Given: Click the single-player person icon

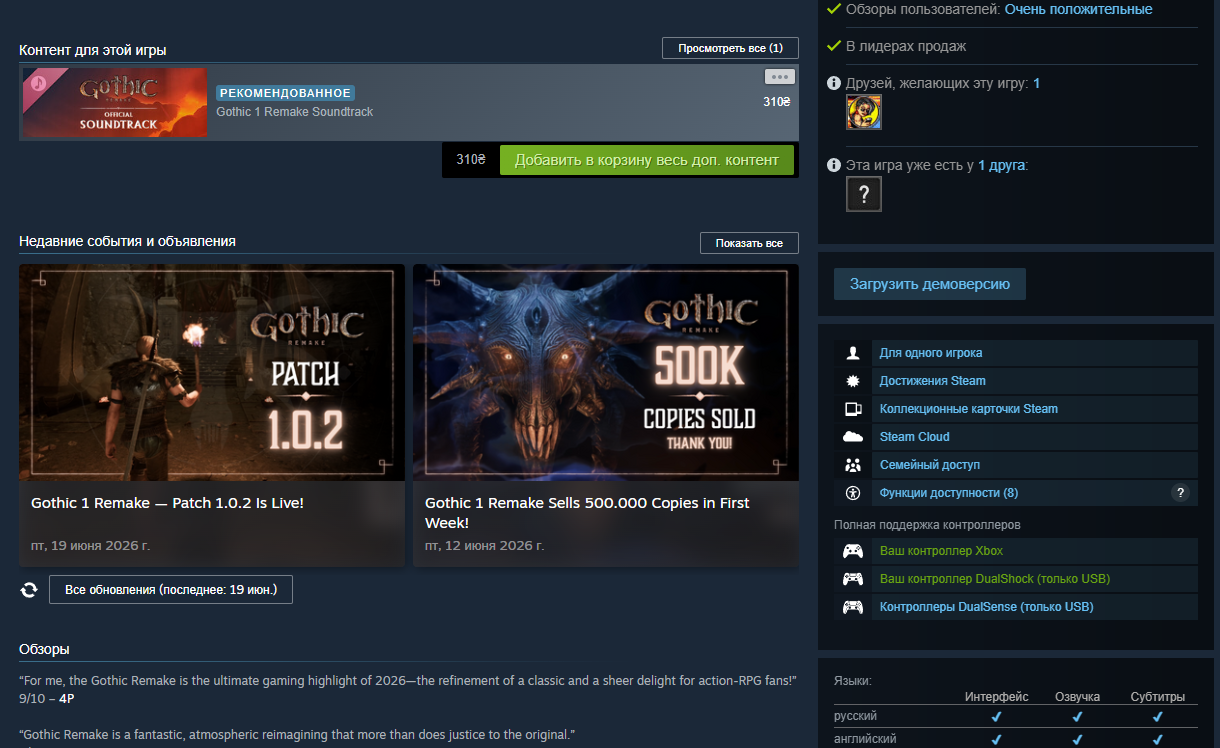Looking at the screenshot, I should tap(853, 353).
